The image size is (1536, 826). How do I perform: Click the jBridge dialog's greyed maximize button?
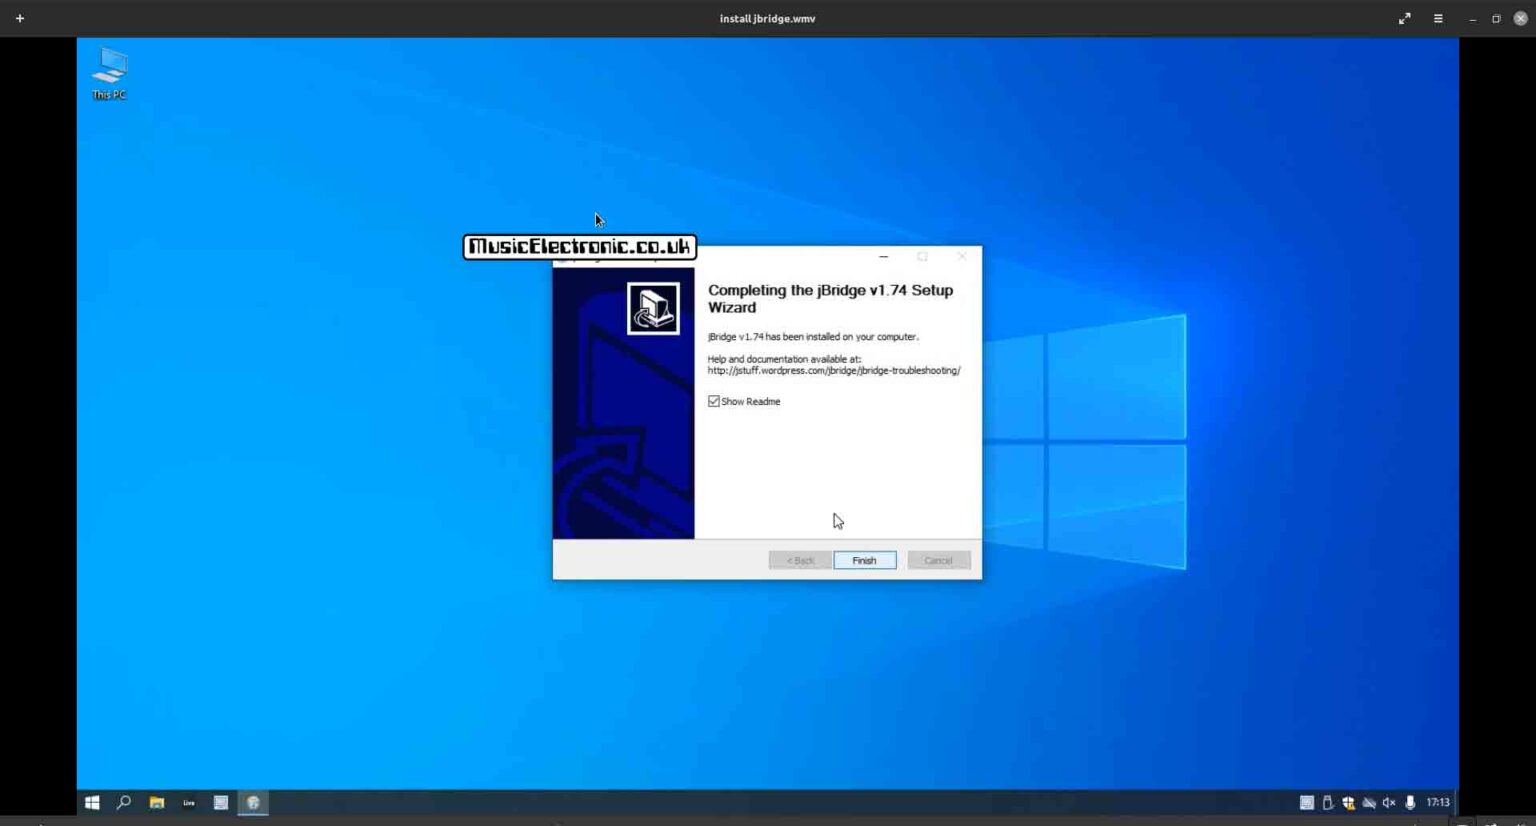pos(922,257)
